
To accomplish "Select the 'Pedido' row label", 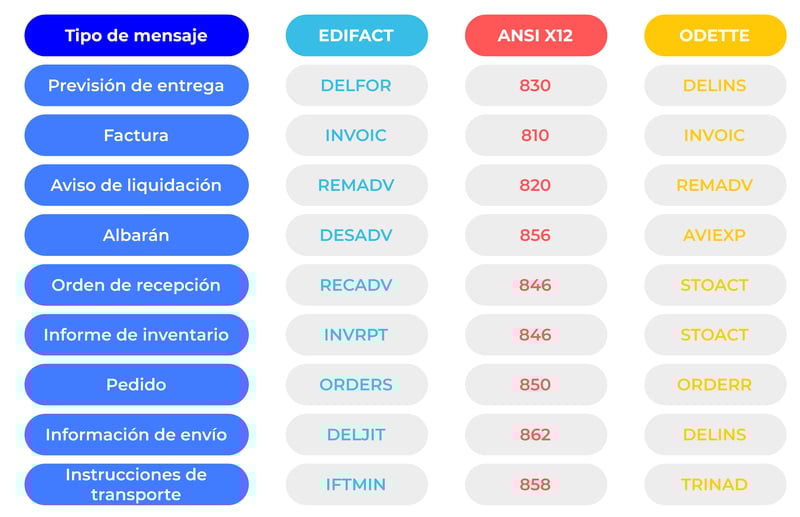I will point(136,384).
